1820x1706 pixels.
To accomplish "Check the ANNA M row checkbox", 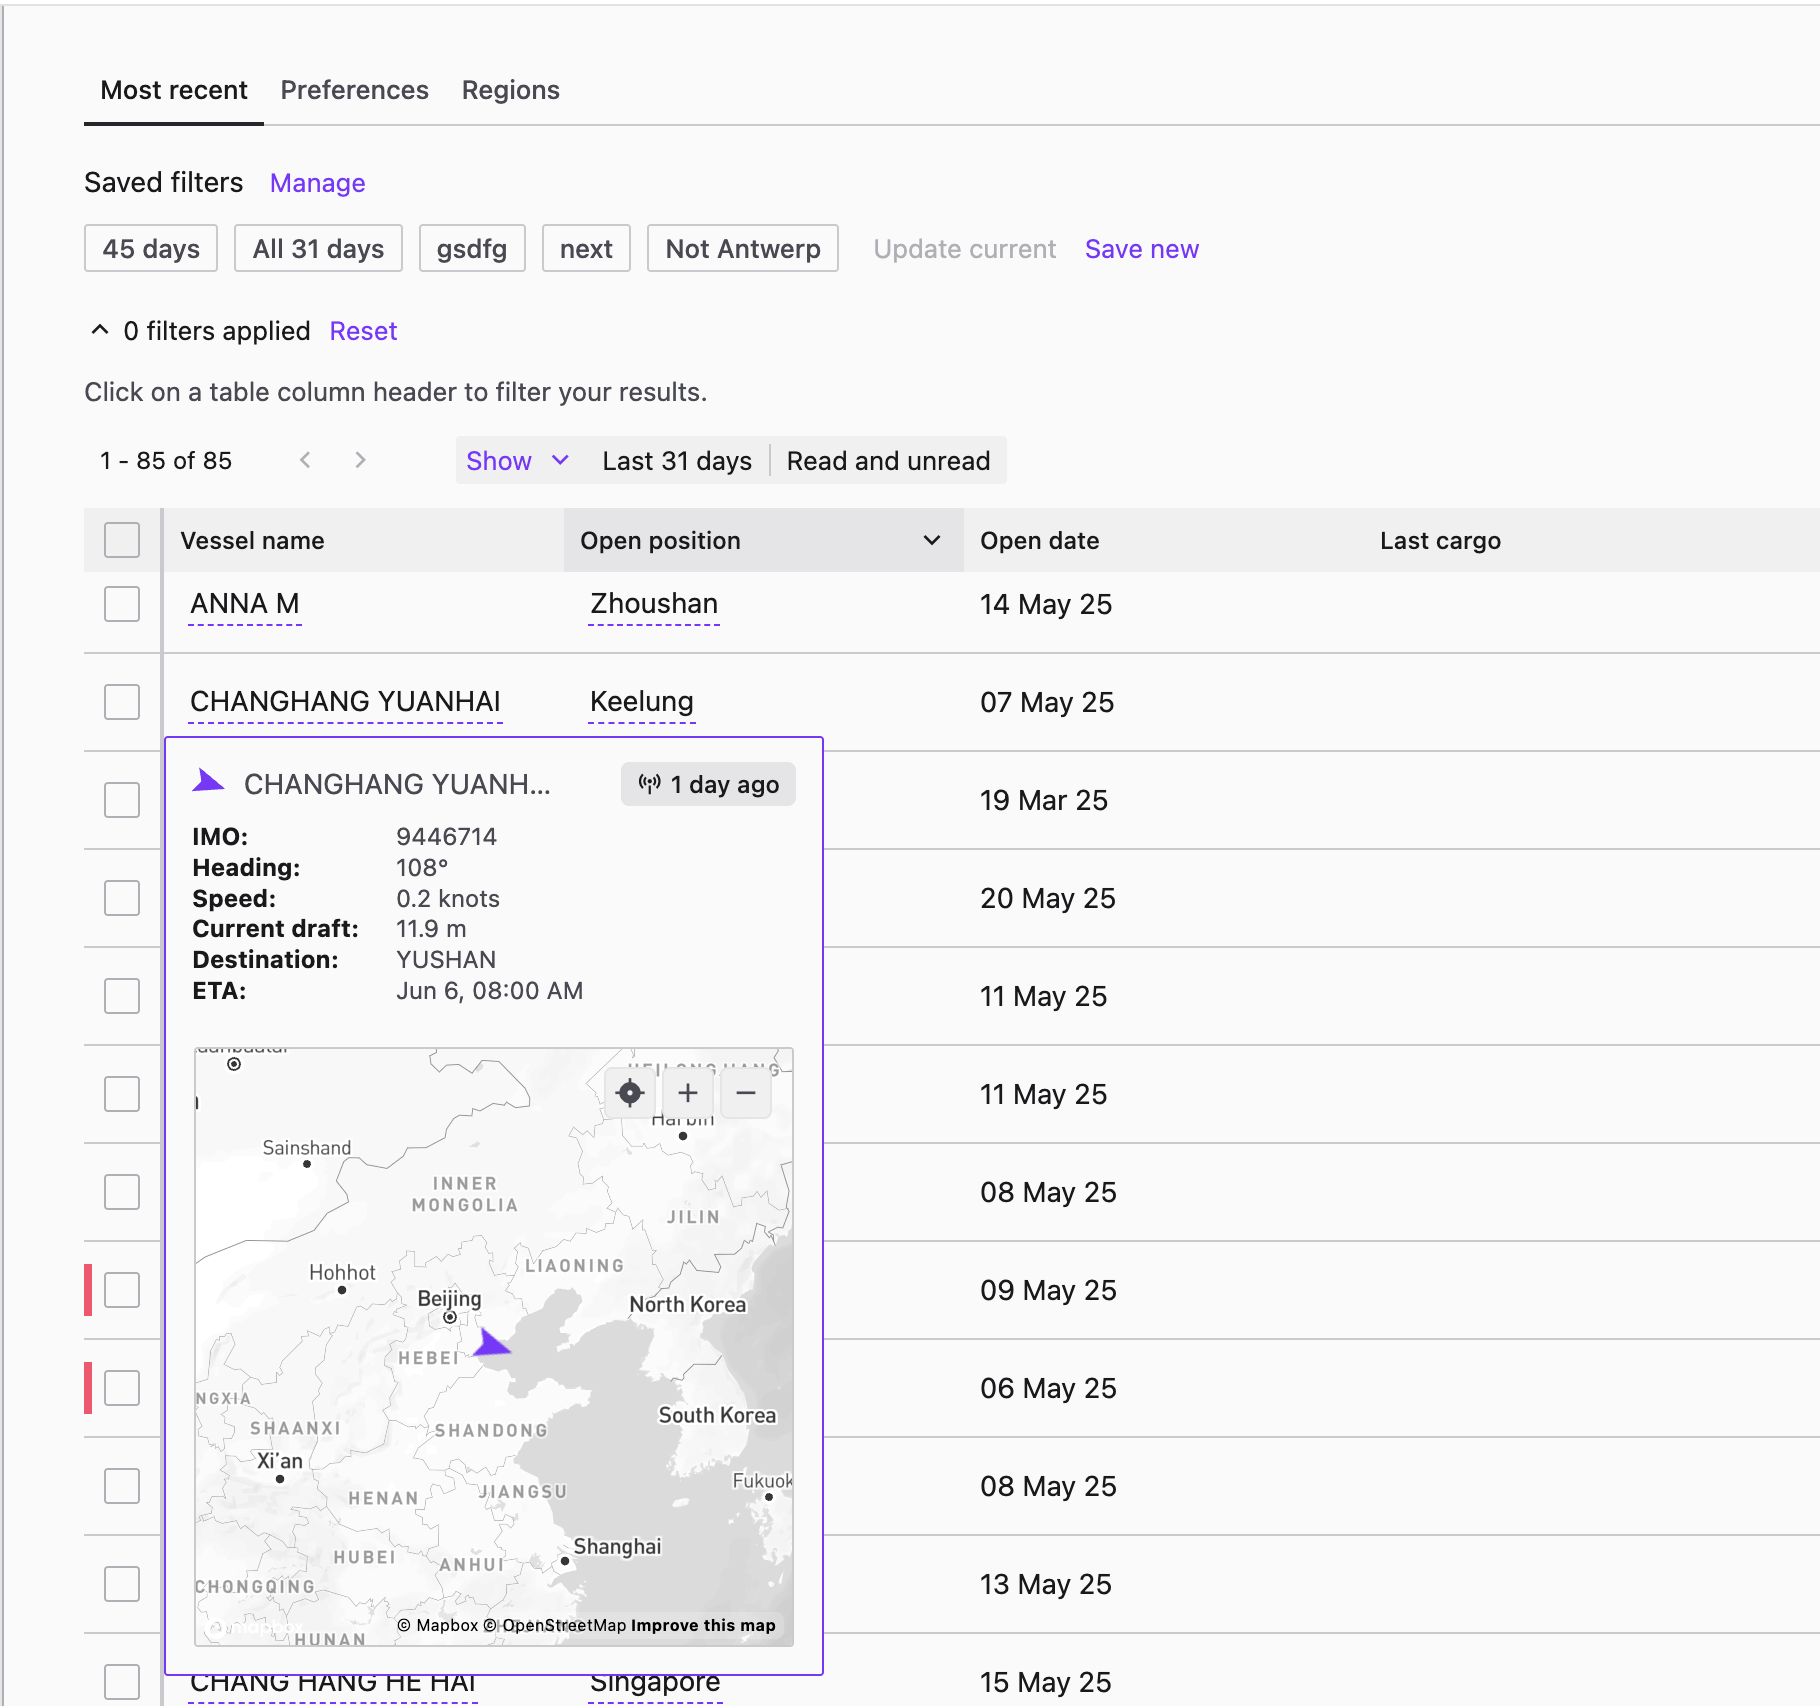I will 122,604.
